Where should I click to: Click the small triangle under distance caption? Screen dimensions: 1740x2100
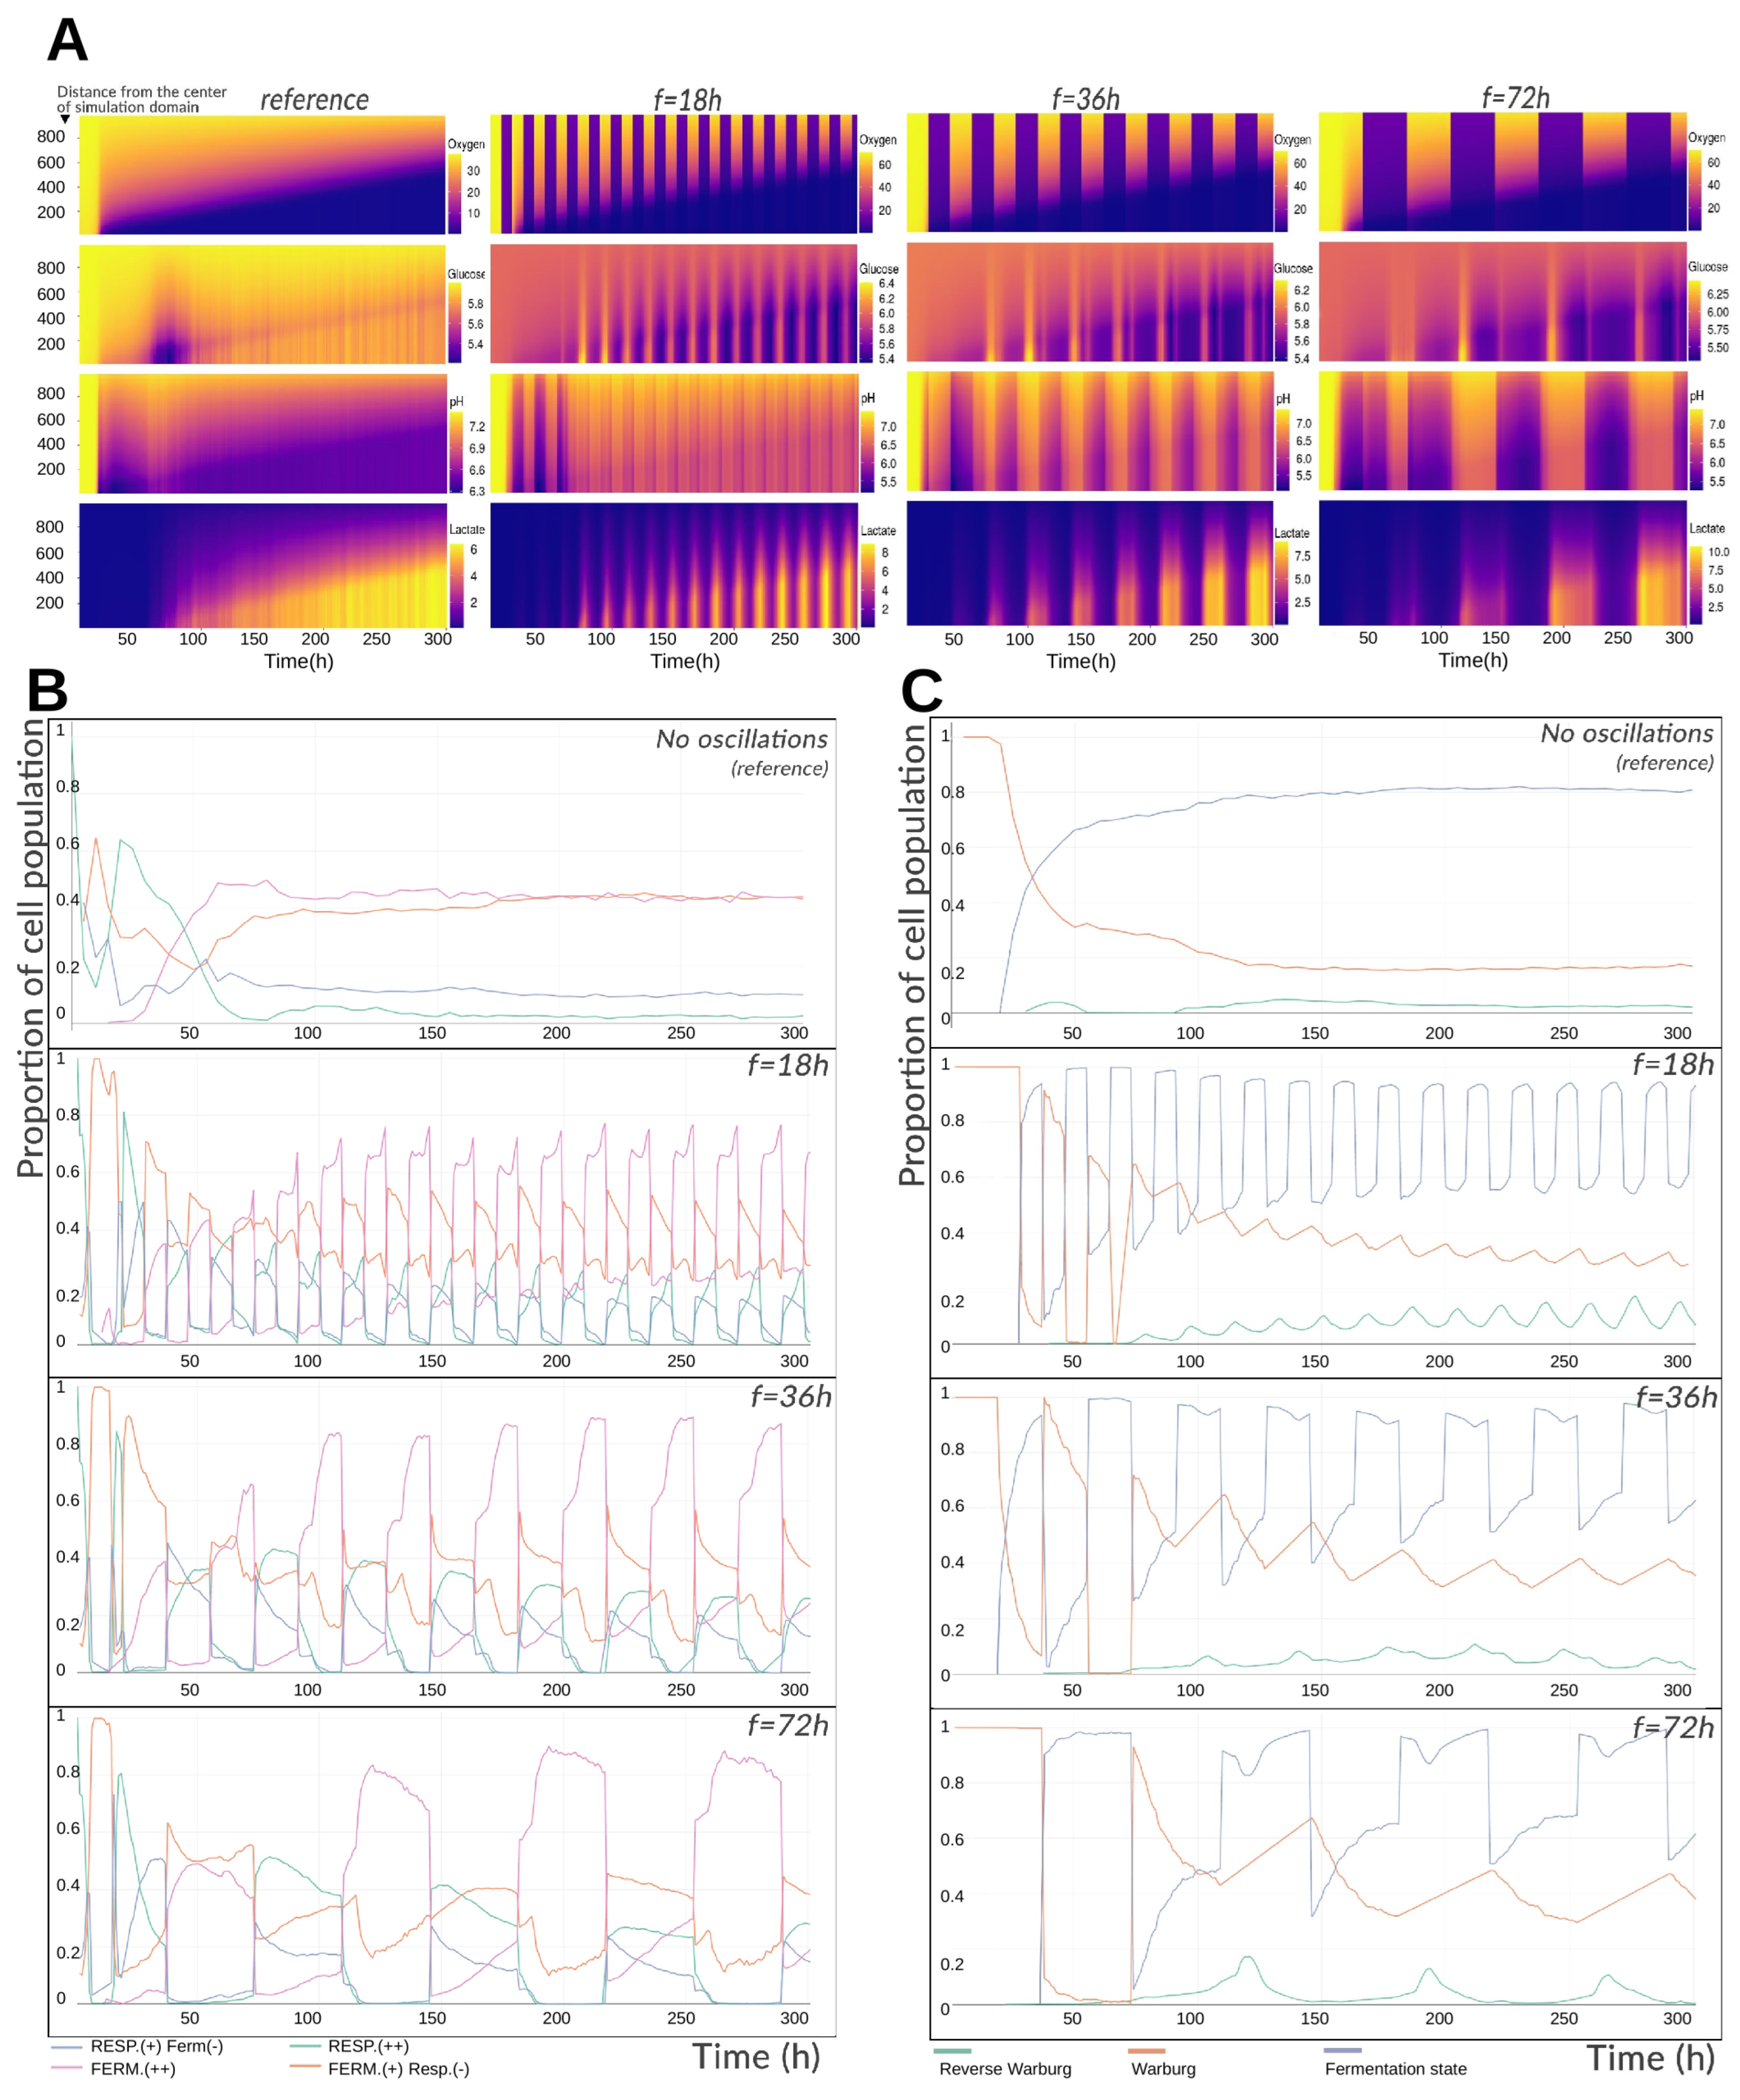coord(66,119)
